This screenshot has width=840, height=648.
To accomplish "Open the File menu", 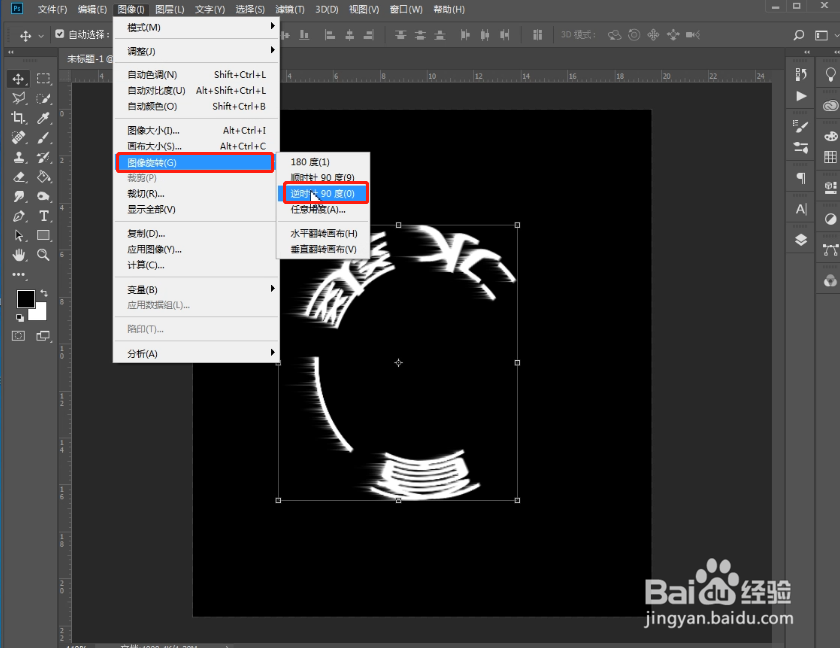I will coord(52,9).
